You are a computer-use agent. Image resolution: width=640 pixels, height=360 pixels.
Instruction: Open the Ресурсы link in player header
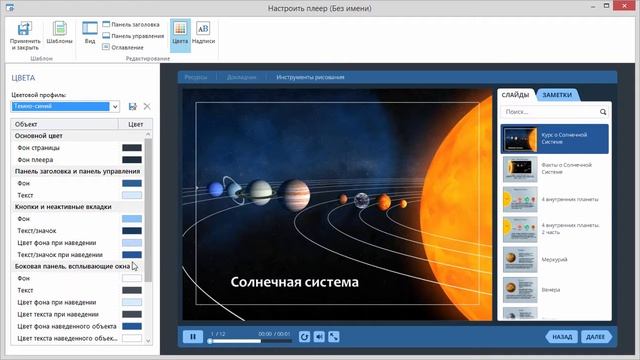[x=196, y=77]
